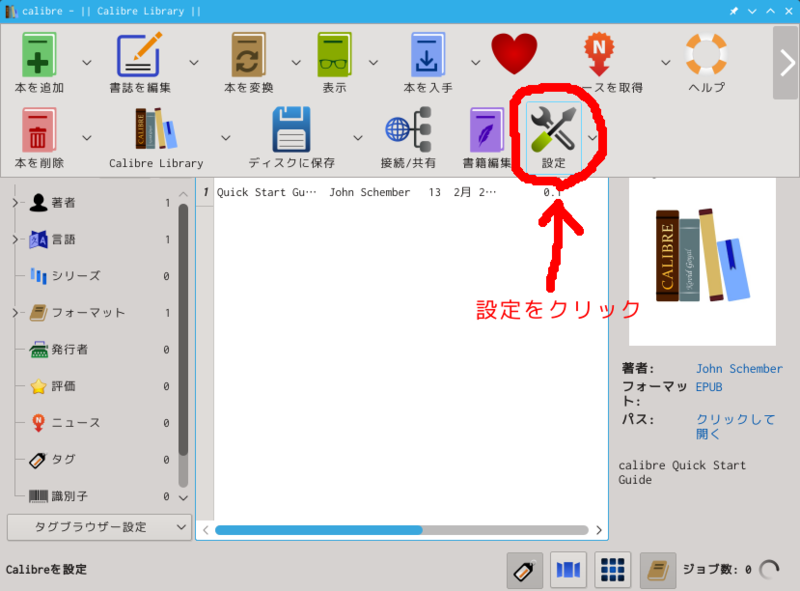This screenshot has width=800, height=591.
Task: Toggle book details panel button in status bar
Action: (x=658, y=570)
